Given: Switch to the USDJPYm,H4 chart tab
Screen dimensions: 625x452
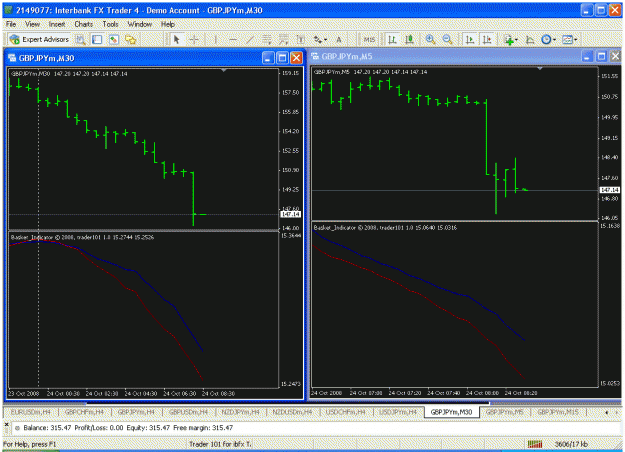Looking at the screenshot, I should click(x=398, y=412).
